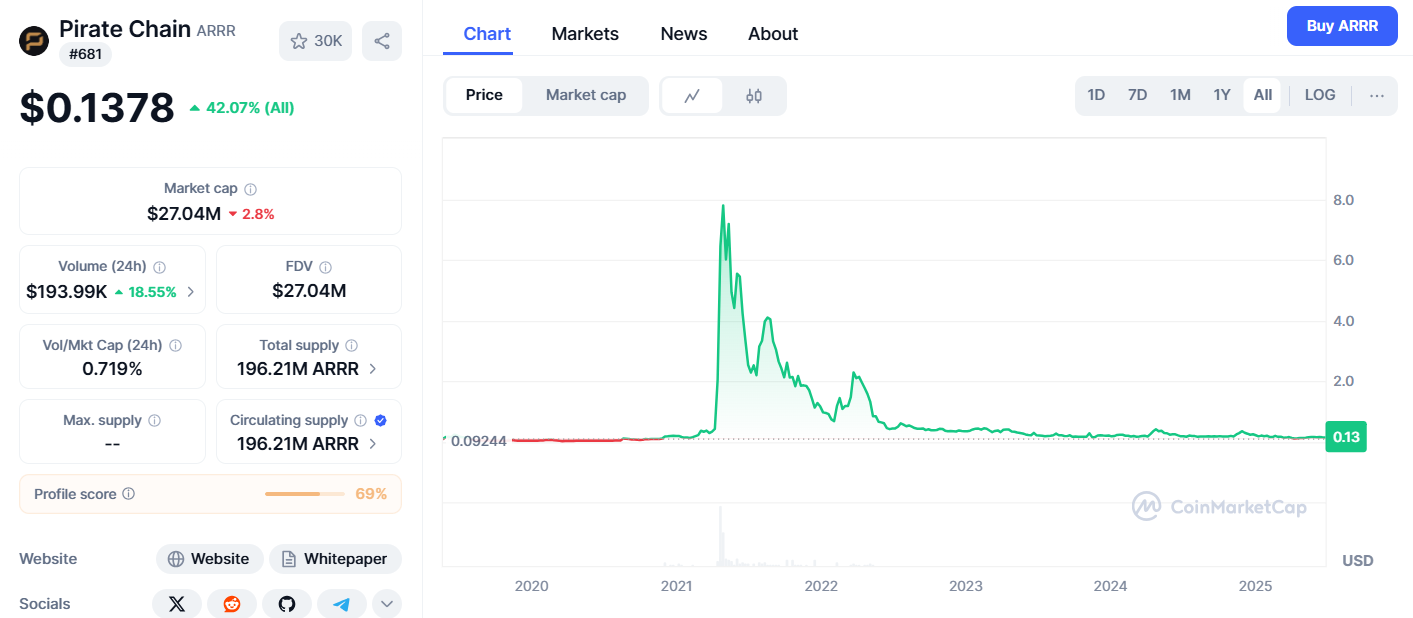The width and height of the screenshot is (1413, 618).
Task: Open the Whitepaper link
Action: [x=335, y=559]
